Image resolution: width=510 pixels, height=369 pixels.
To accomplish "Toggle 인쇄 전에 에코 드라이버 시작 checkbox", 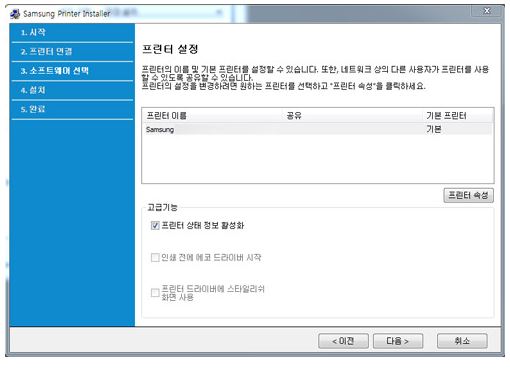I will (x=155, y=258).
